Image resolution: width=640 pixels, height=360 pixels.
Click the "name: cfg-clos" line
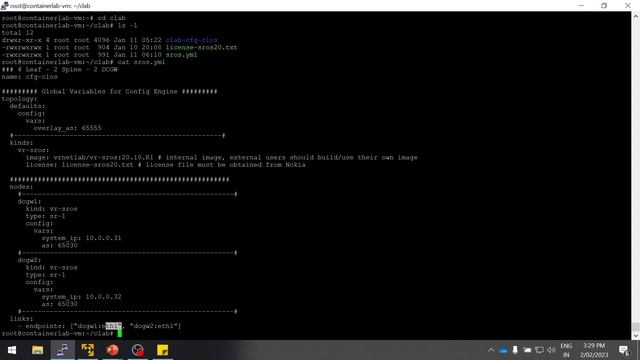[x=29, y=77]
